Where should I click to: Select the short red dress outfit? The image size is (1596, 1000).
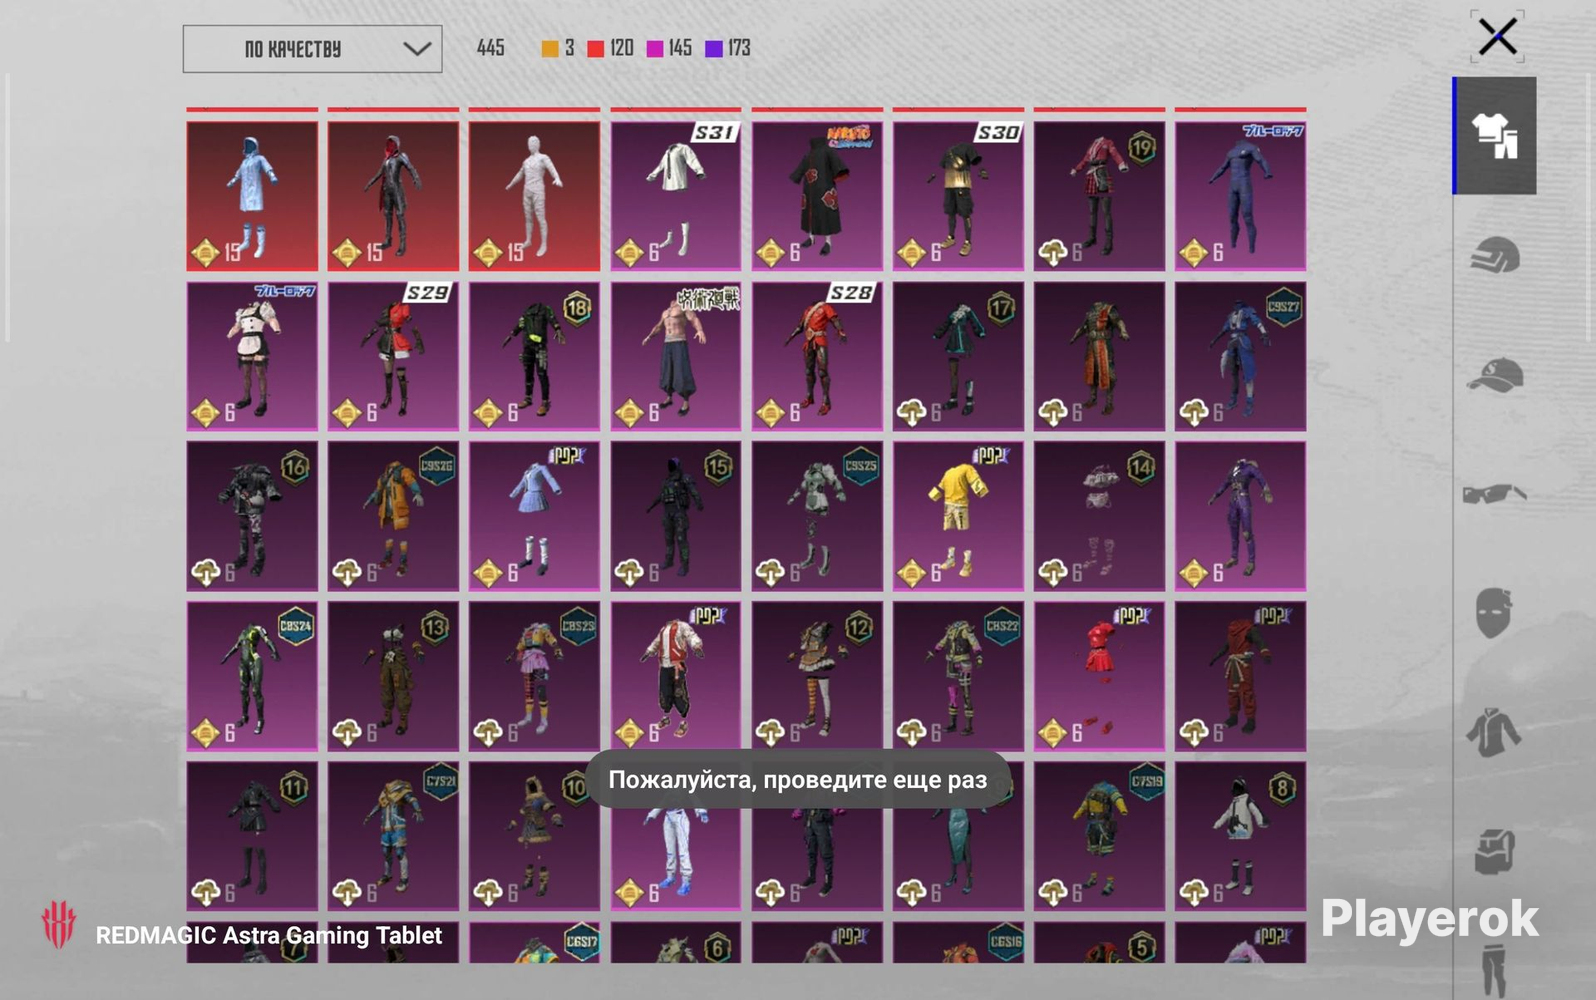coord(1099,676)
